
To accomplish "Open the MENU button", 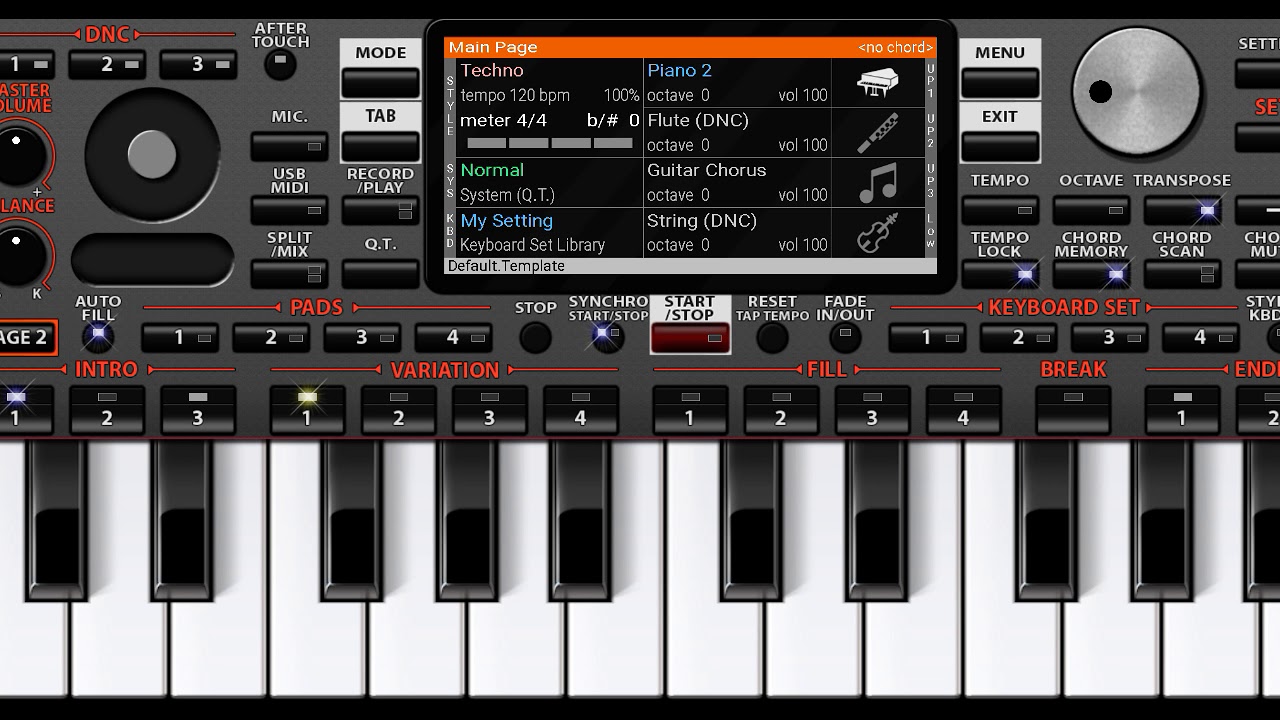I will (x=1000, y=83).
